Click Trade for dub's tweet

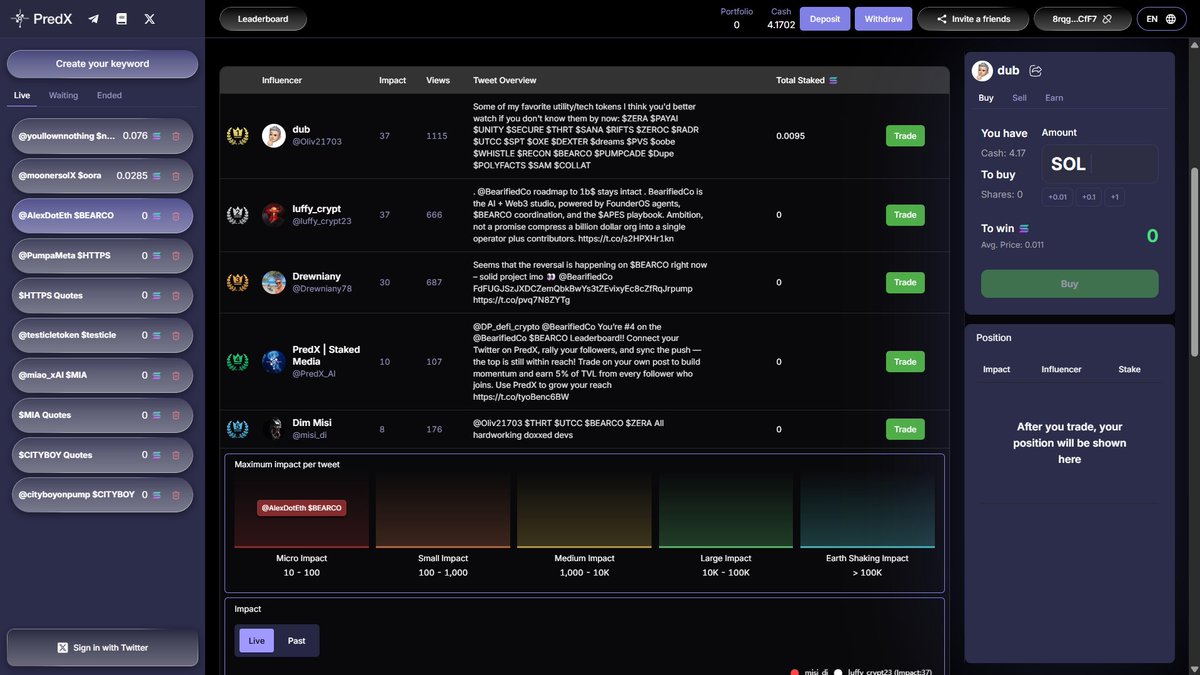point(905,136)
